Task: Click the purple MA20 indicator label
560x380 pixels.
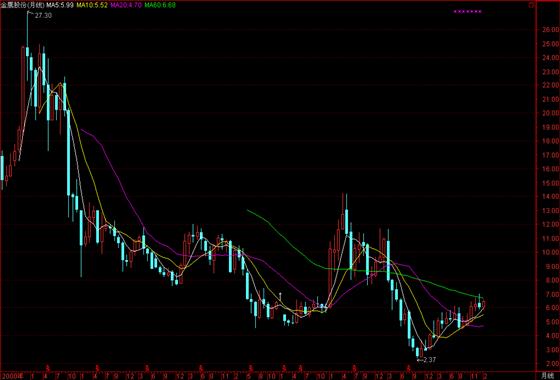Action: pos(128,5)
